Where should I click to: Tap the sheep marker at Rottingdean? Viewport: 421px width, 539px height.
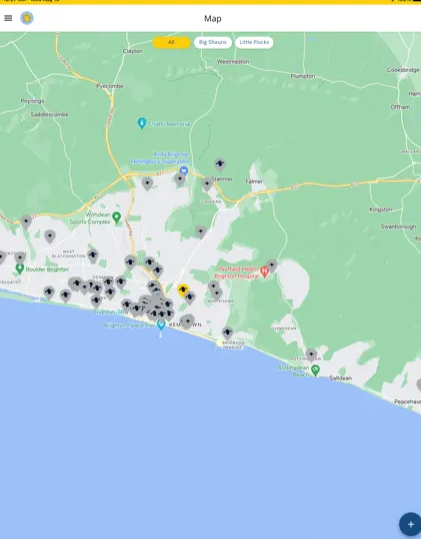[311, 354]
